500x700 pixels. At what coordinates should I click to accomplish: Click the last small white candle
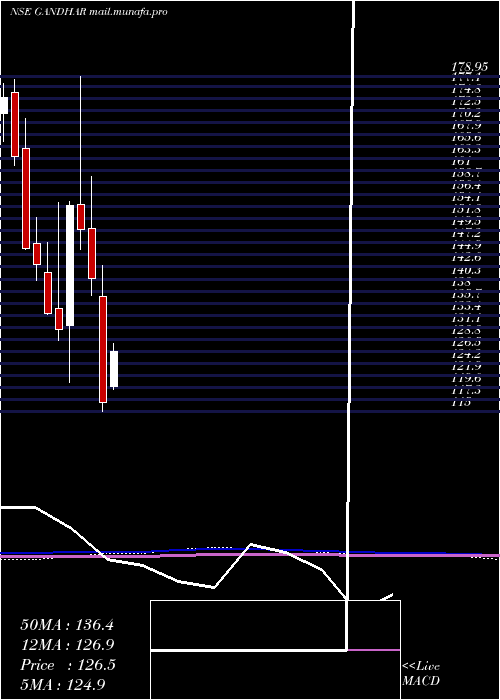pos(114,369)
